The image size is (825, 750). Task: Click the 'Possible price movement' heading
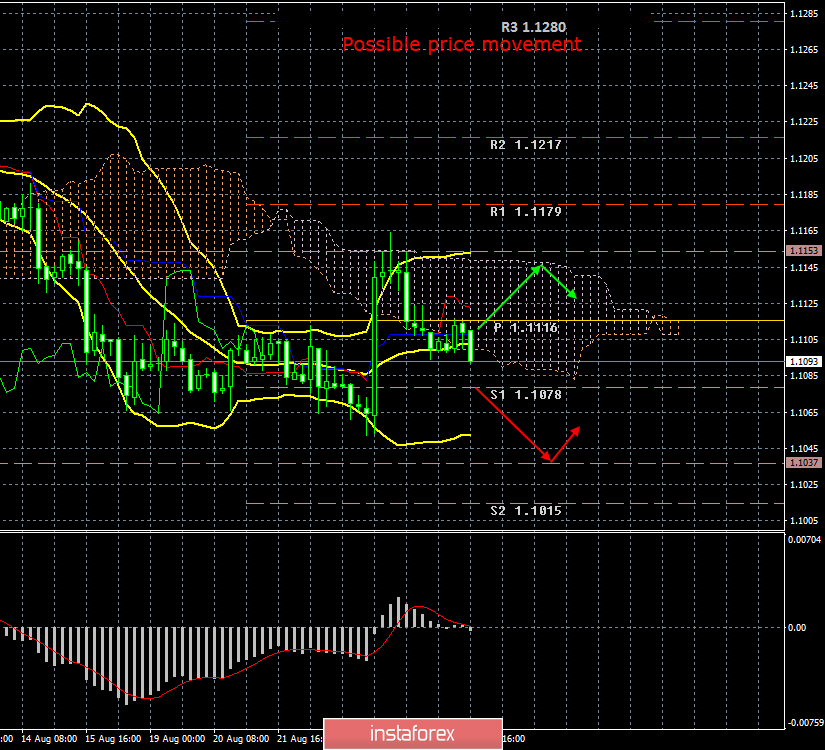click(x=462, y=44)
